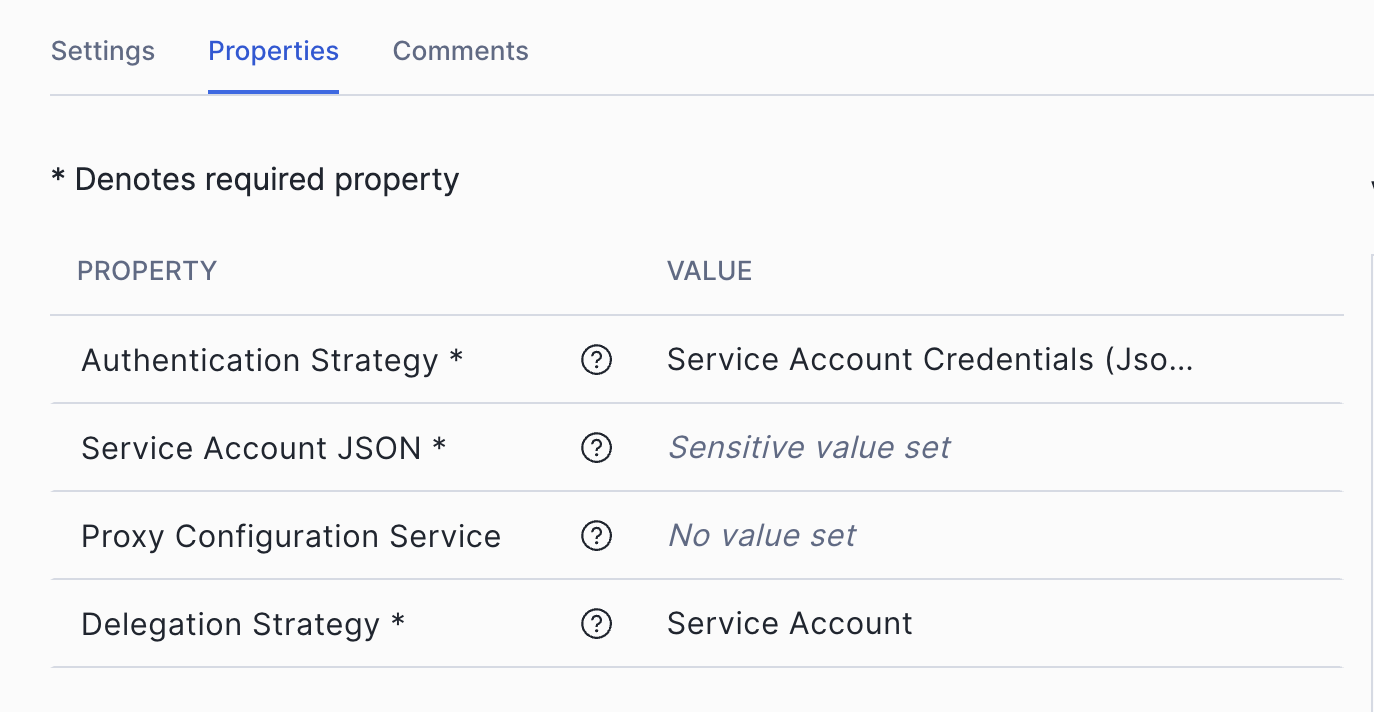Viewport: 1374px width, 712px height.
Task: Open help for Authentication Strategy property
Action: point(596,360)
